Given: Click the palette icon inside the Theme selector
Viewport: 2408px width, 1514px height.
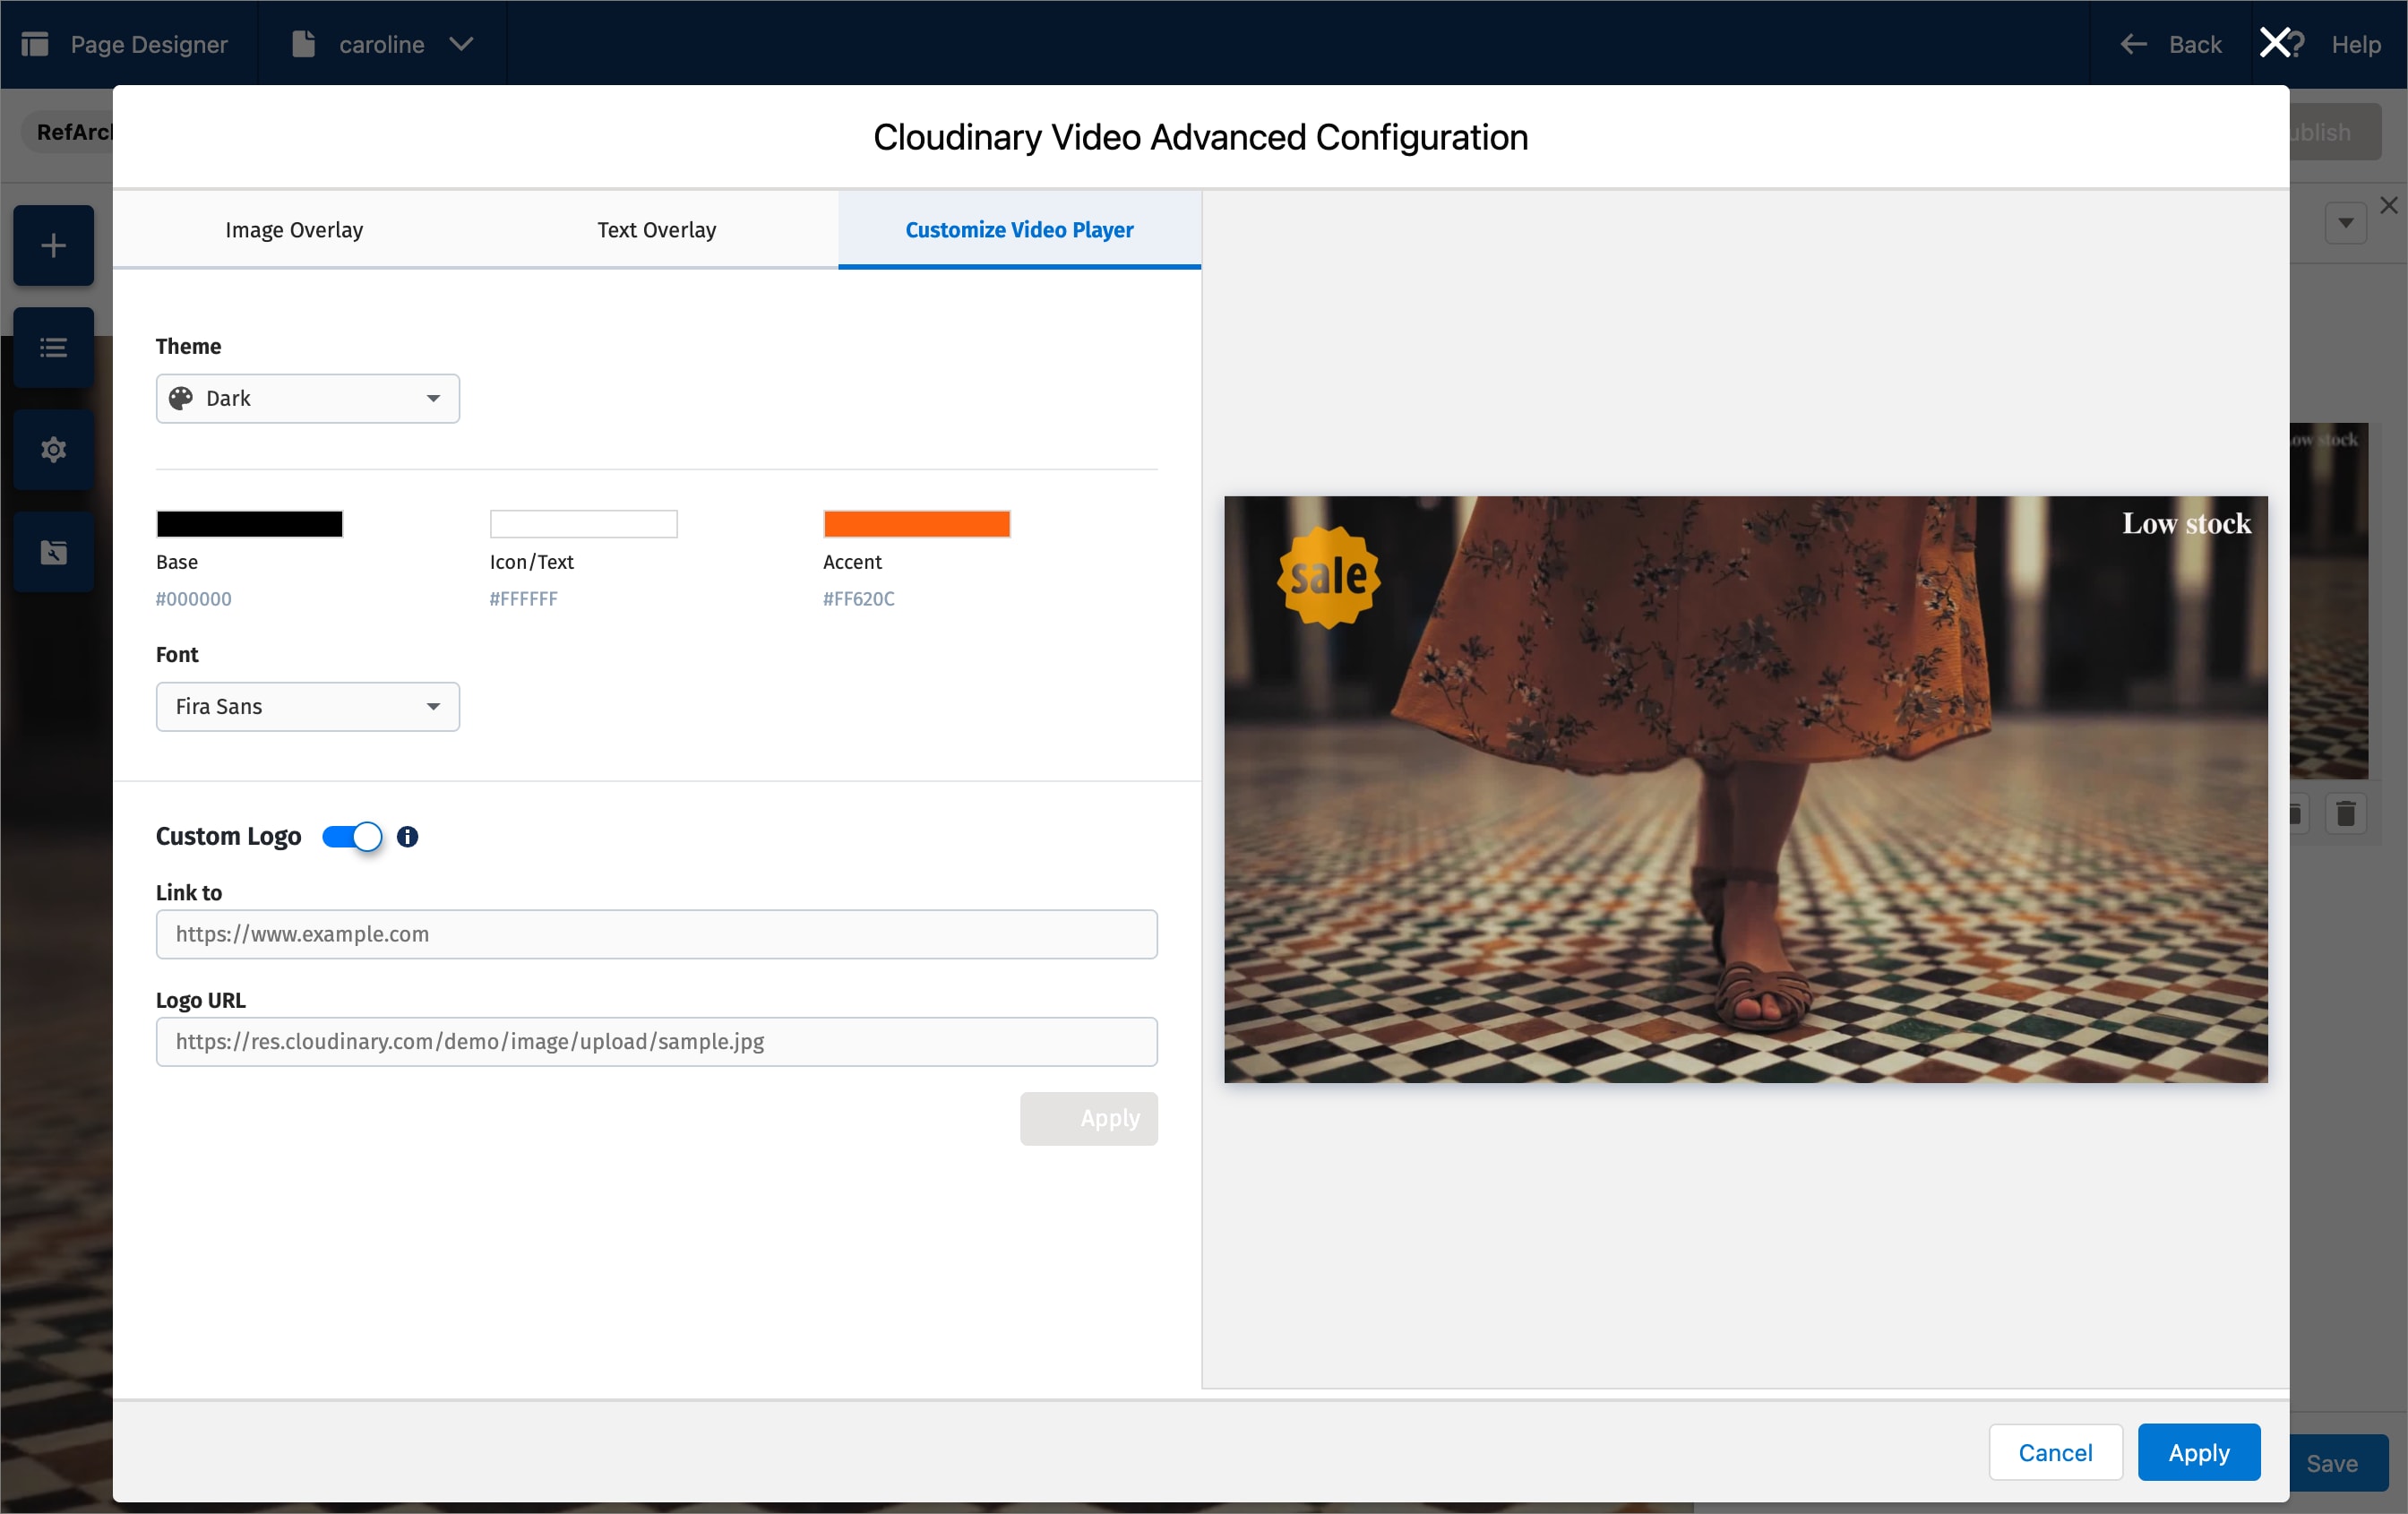Looking at the screenshot, I should click(181, 398).
